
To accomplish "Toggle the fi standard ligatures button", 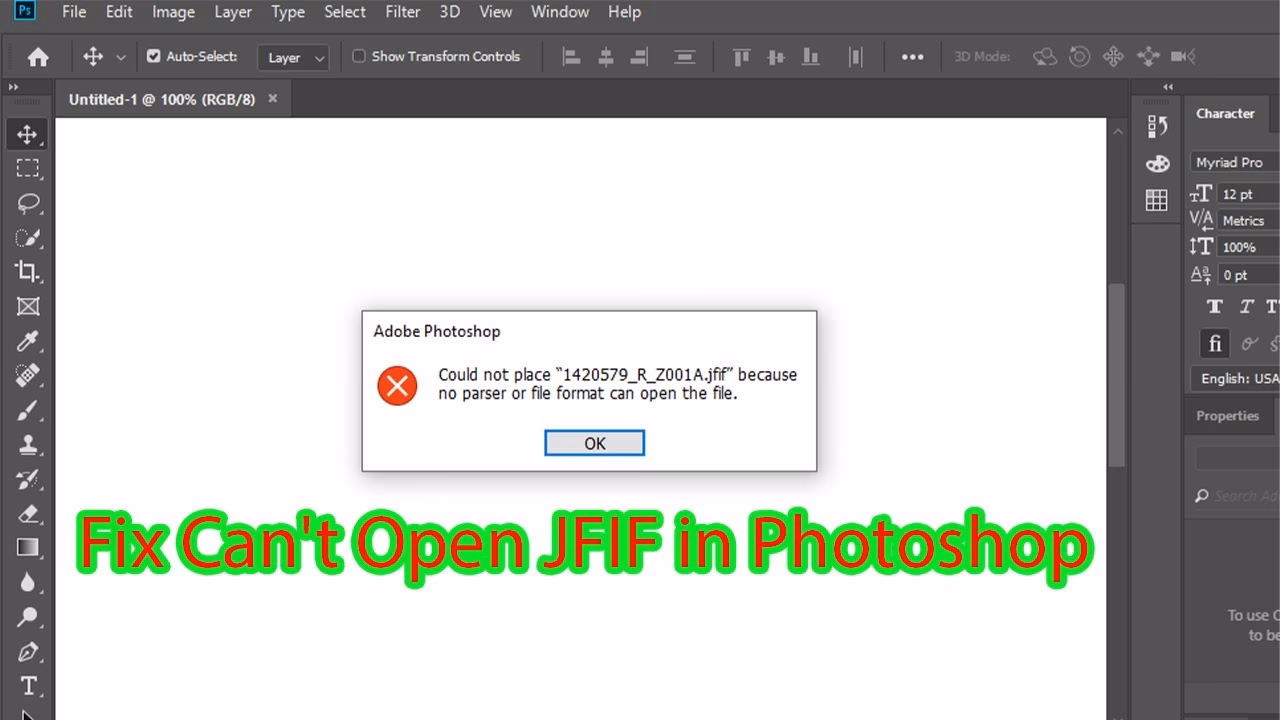I will point(1215,344).
